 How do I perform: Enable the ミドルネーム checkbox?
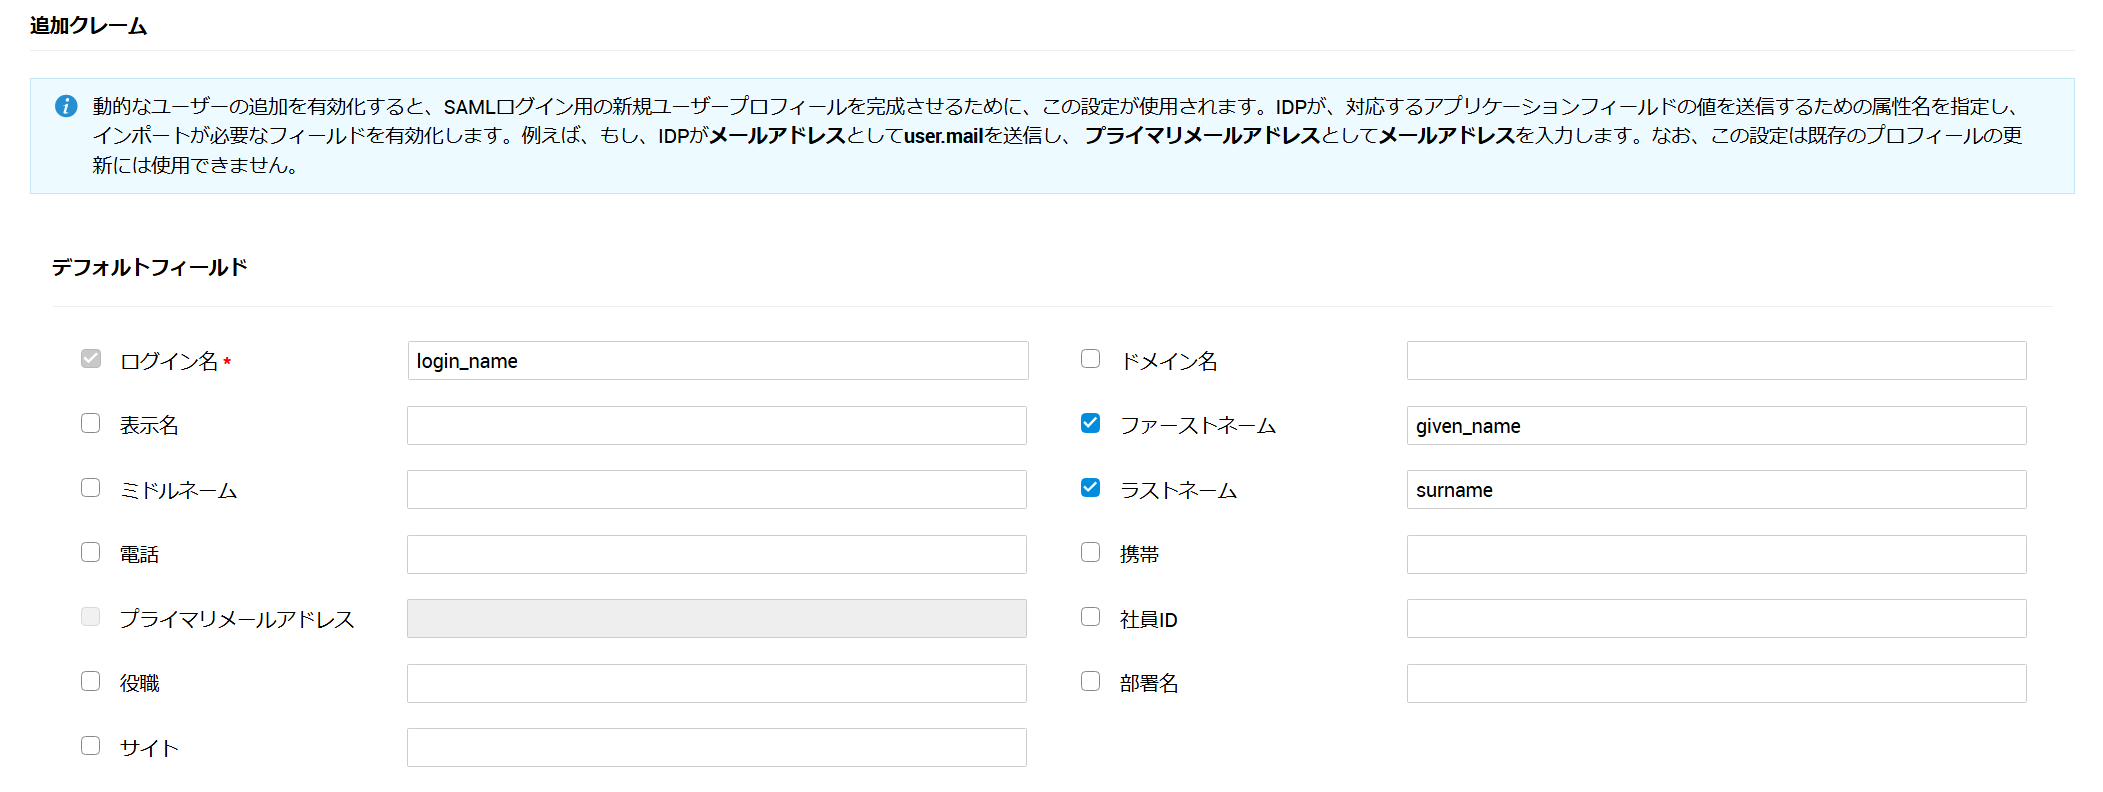point(91,488)
